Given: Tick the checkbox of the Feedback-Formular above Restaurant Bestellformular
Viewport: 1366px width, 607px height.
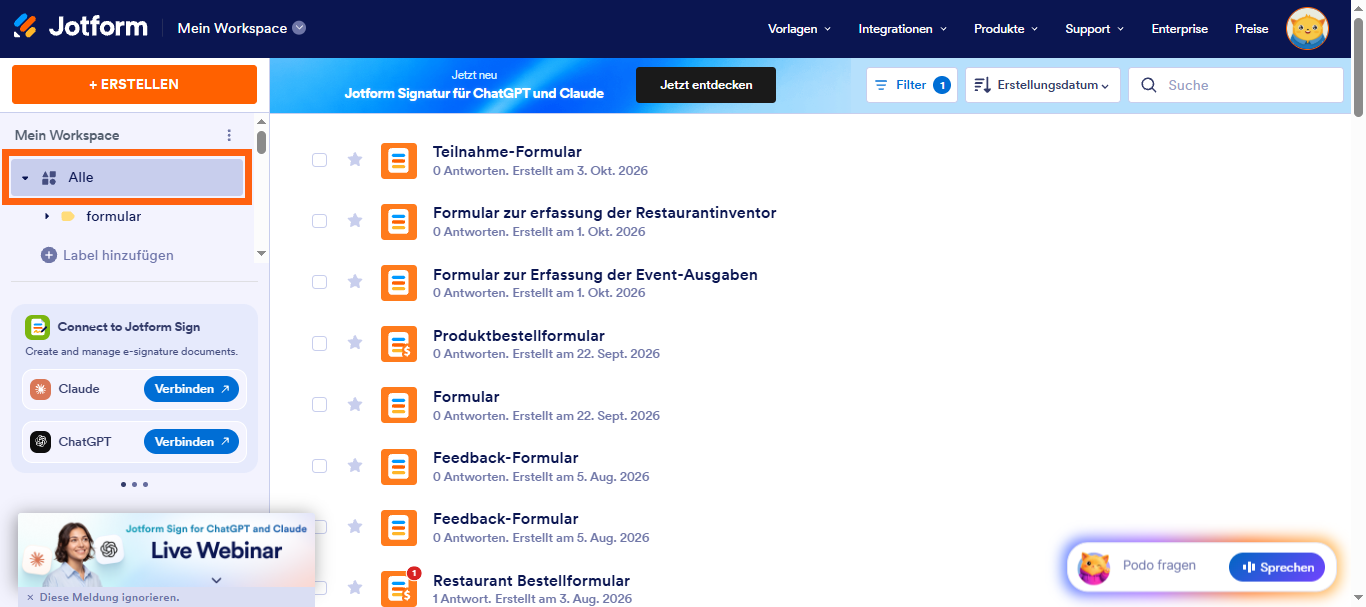Looking at the screenshot, I should [x=319, y=526].
